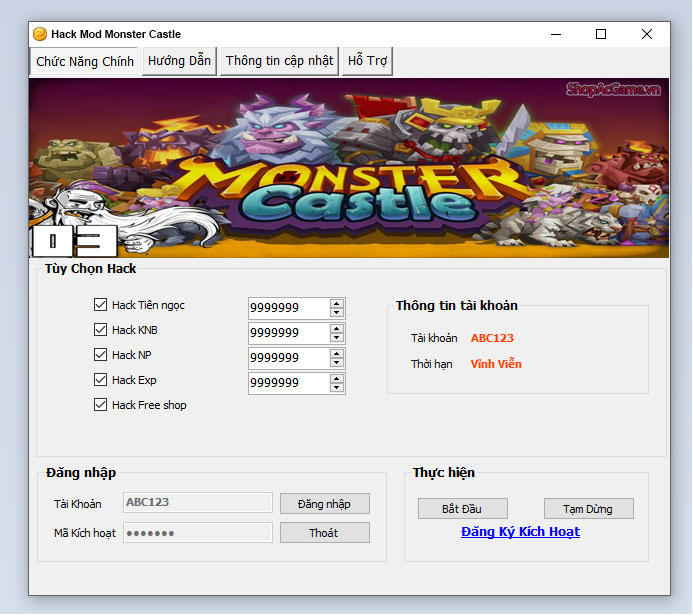Toggle the Hack KNB checkbox
The width and height of the screenshot is (693, 616).
click(x=100, y=330)
